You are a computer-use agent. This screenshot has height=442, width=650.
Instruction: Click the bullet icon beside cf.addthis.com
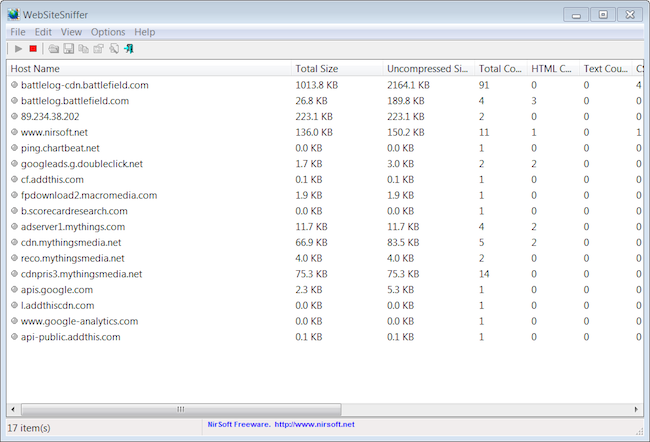15,179
